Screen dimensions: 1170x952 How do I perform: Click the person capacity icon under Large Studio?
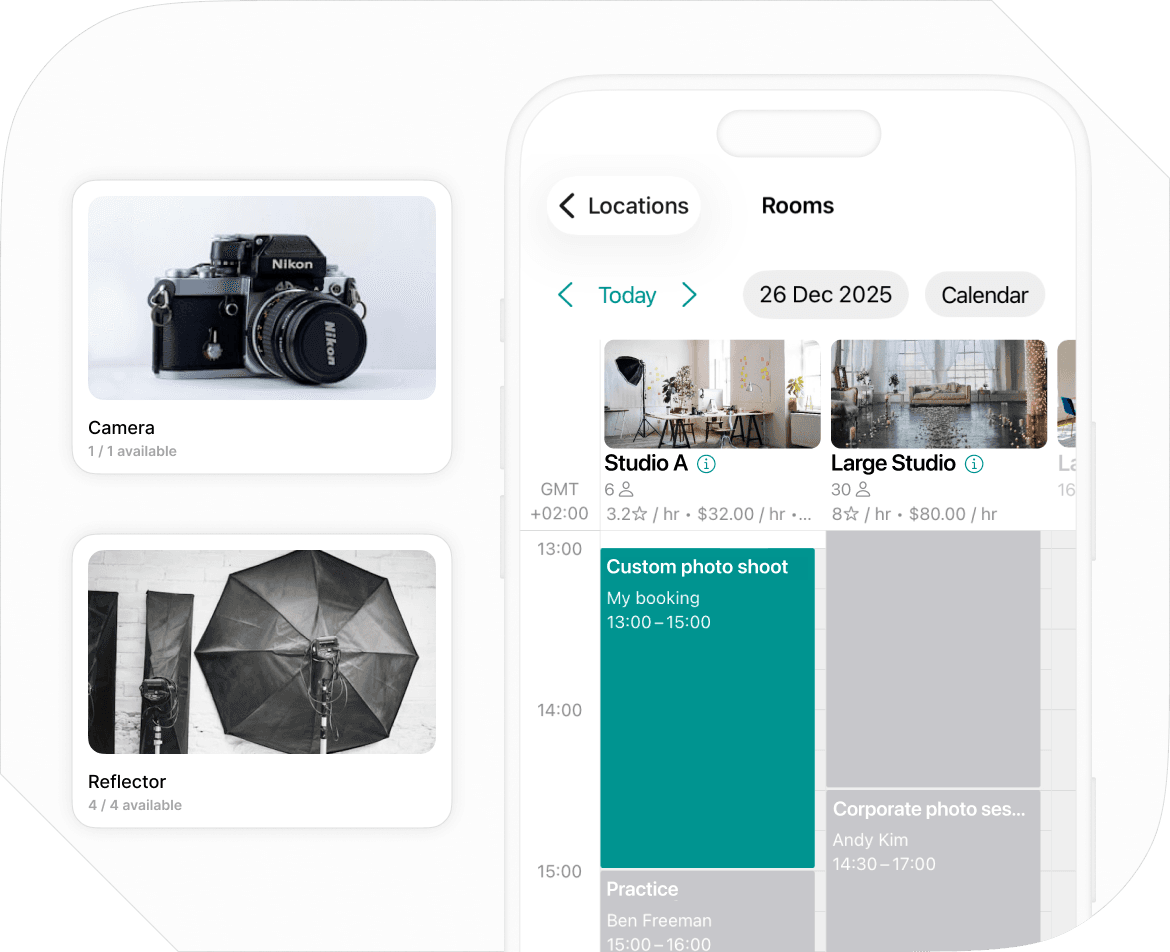click(x=865, y=489)
